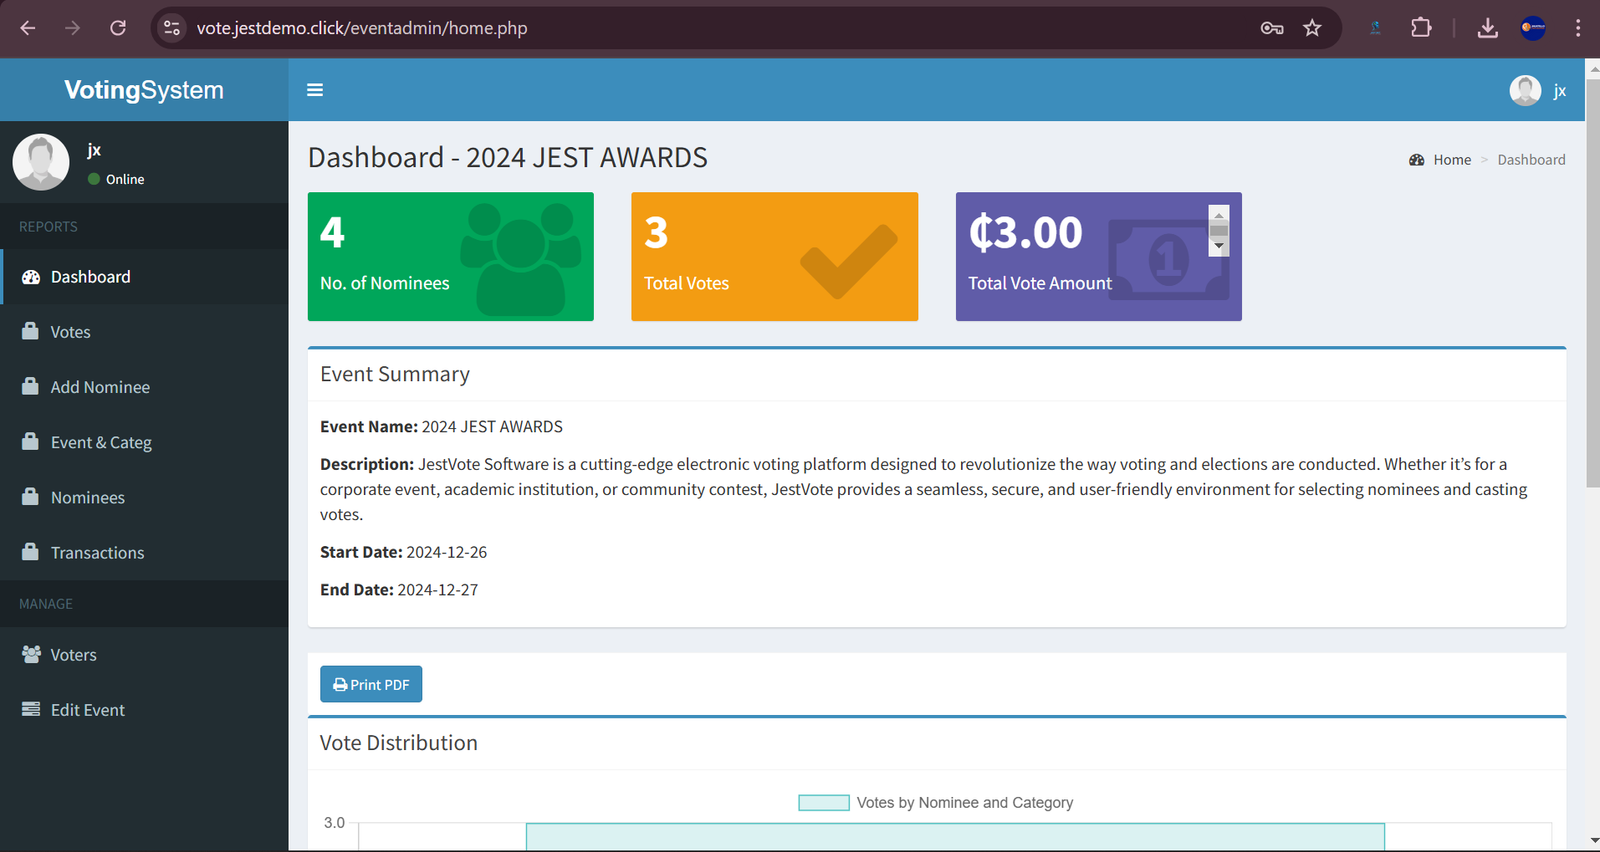Screen dimensions: 1600x852
Task: Click the Voters group icon
Action: 31,654
